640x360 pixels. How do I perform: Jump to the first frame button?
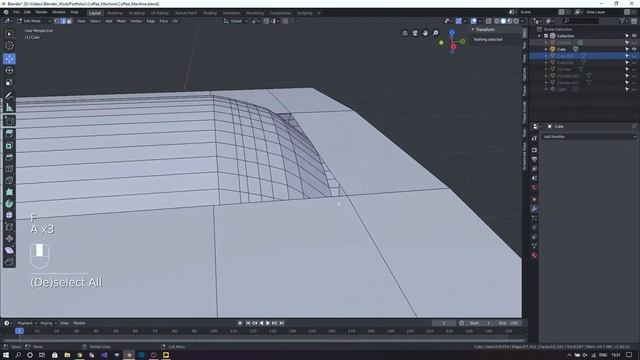pyautogui.click(x=247, y=323)
